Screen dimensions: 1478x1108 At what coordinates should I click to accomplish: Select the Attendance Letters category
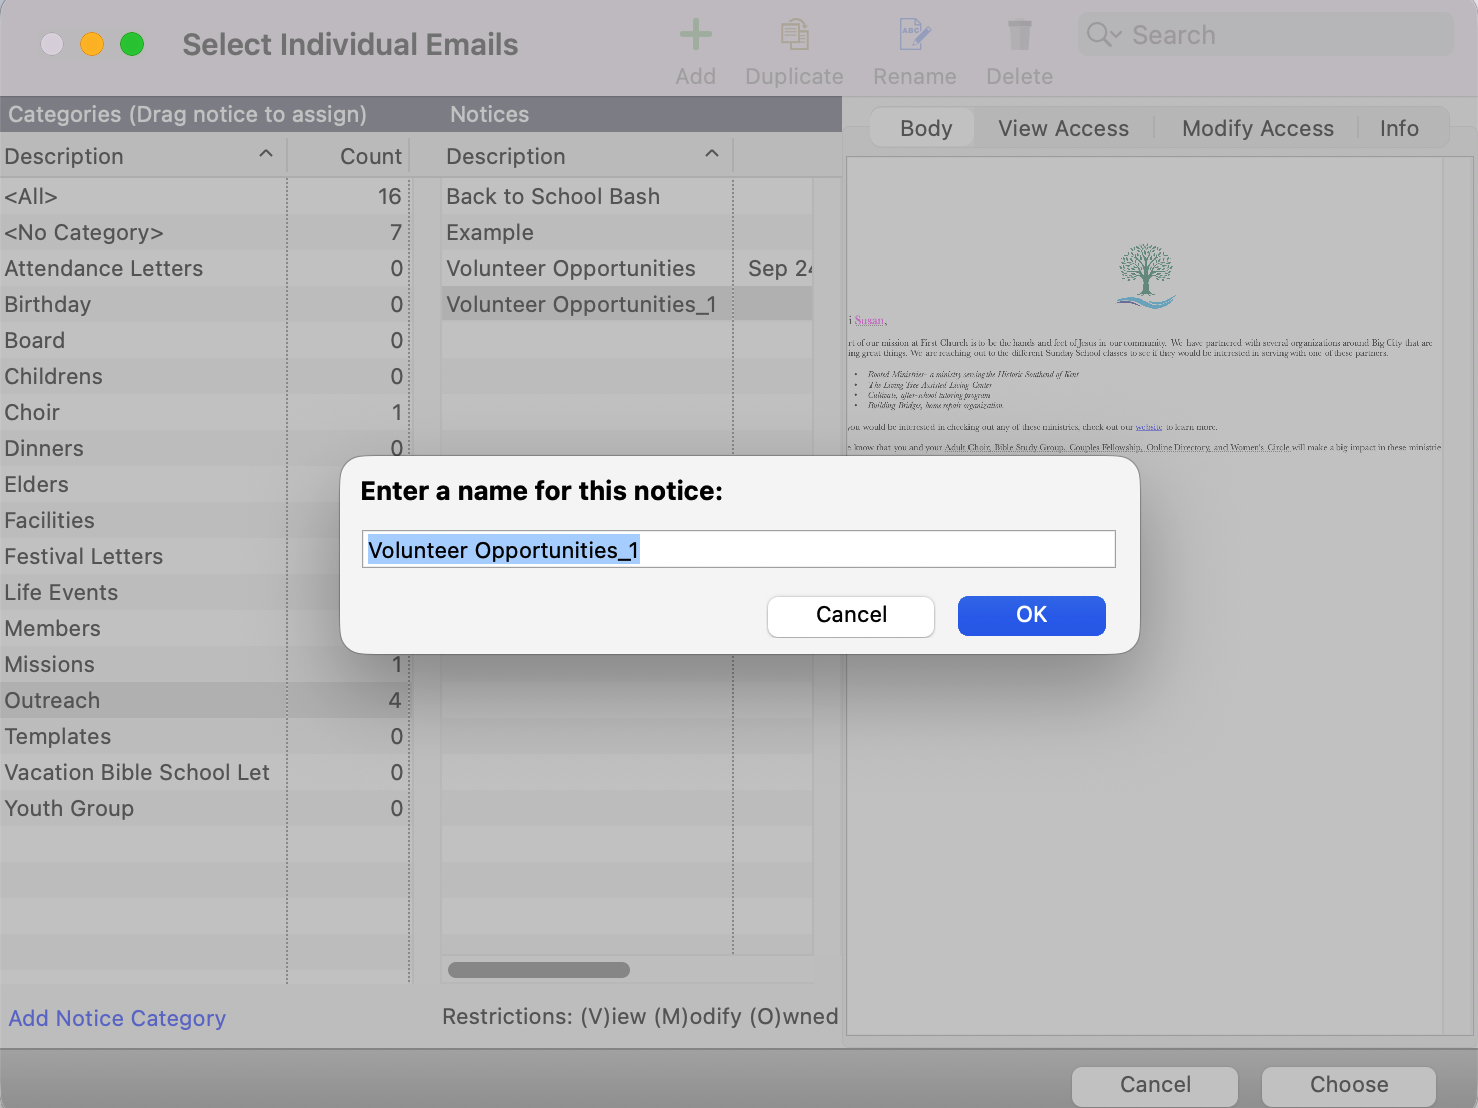tap(204, 268)
